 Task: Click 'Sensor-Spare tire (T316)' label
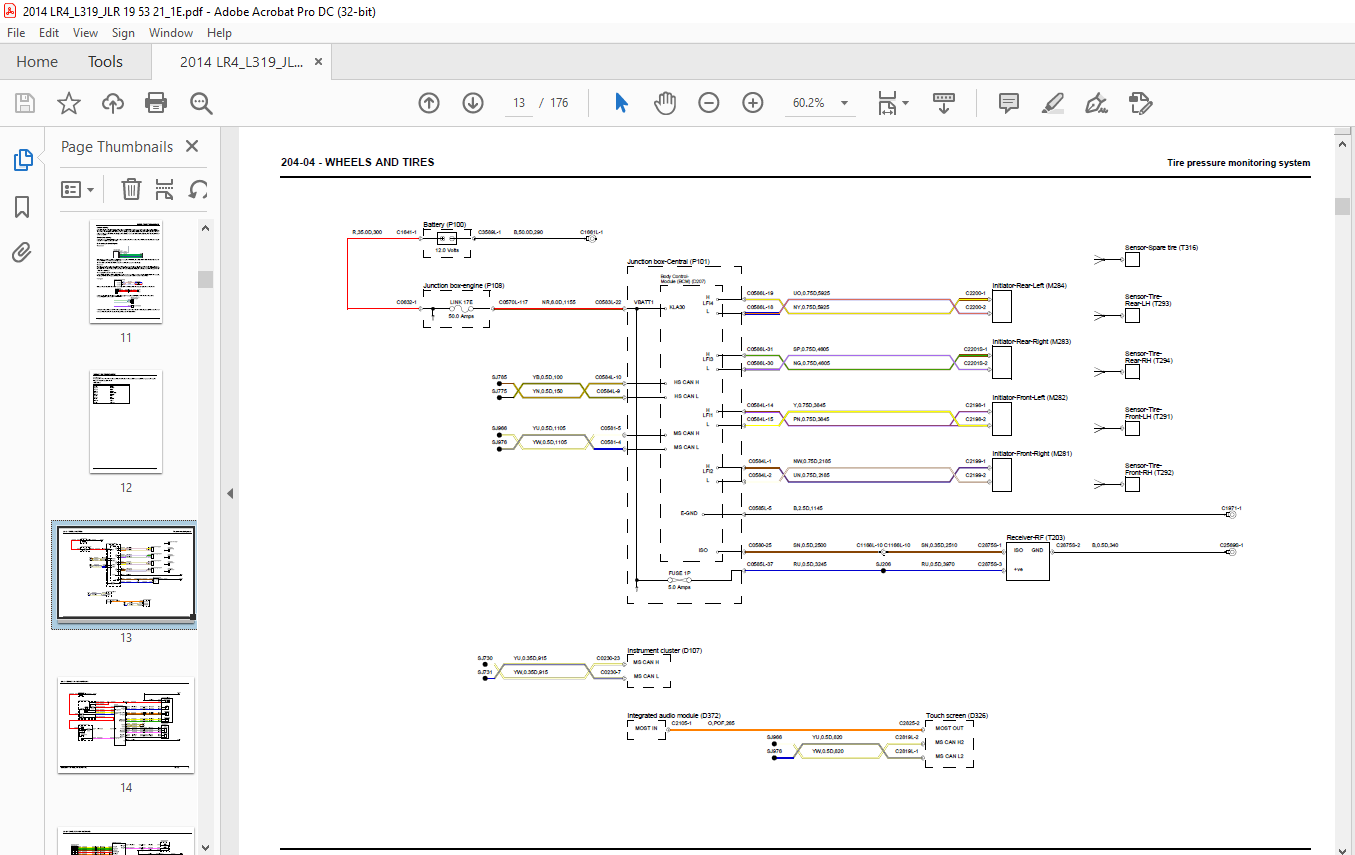1161,248
